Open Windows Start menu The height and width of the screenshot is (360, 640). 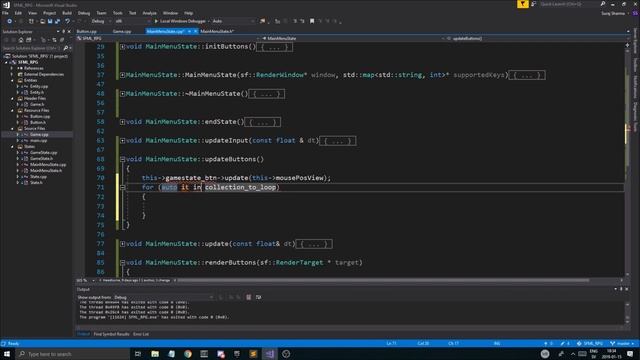click(7, 354)
